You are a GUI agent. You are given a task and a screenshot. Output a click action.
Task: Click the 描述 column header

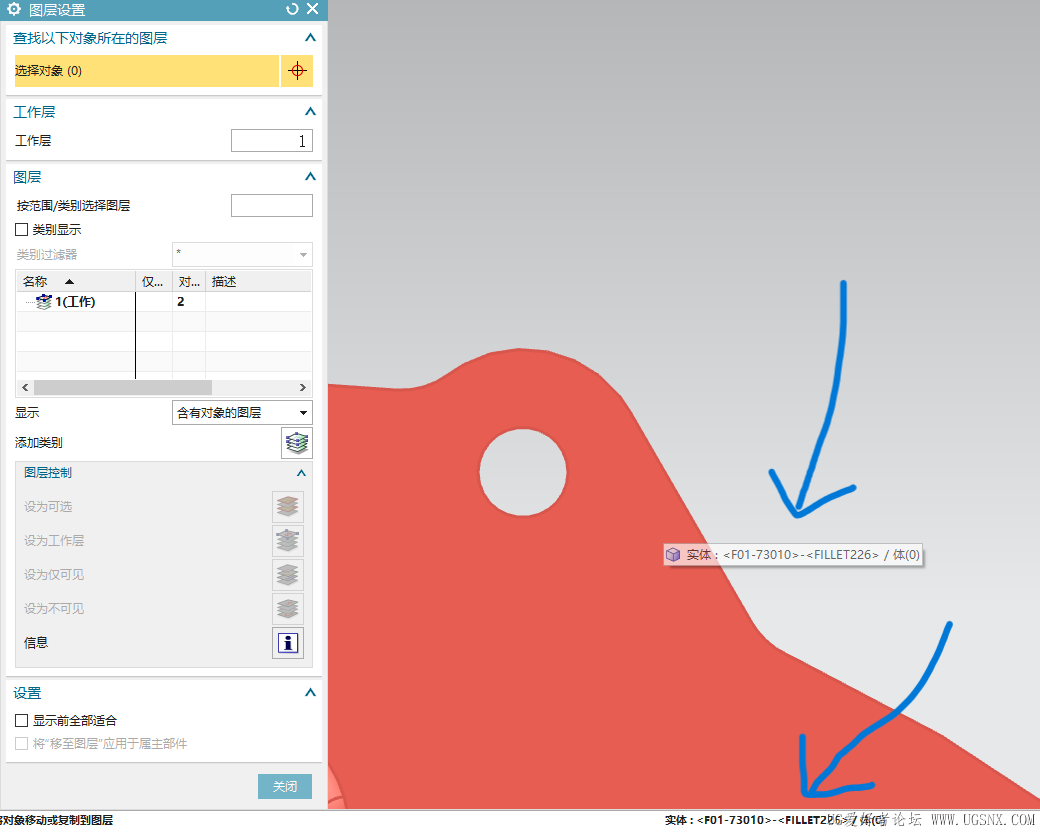[259, 282]
